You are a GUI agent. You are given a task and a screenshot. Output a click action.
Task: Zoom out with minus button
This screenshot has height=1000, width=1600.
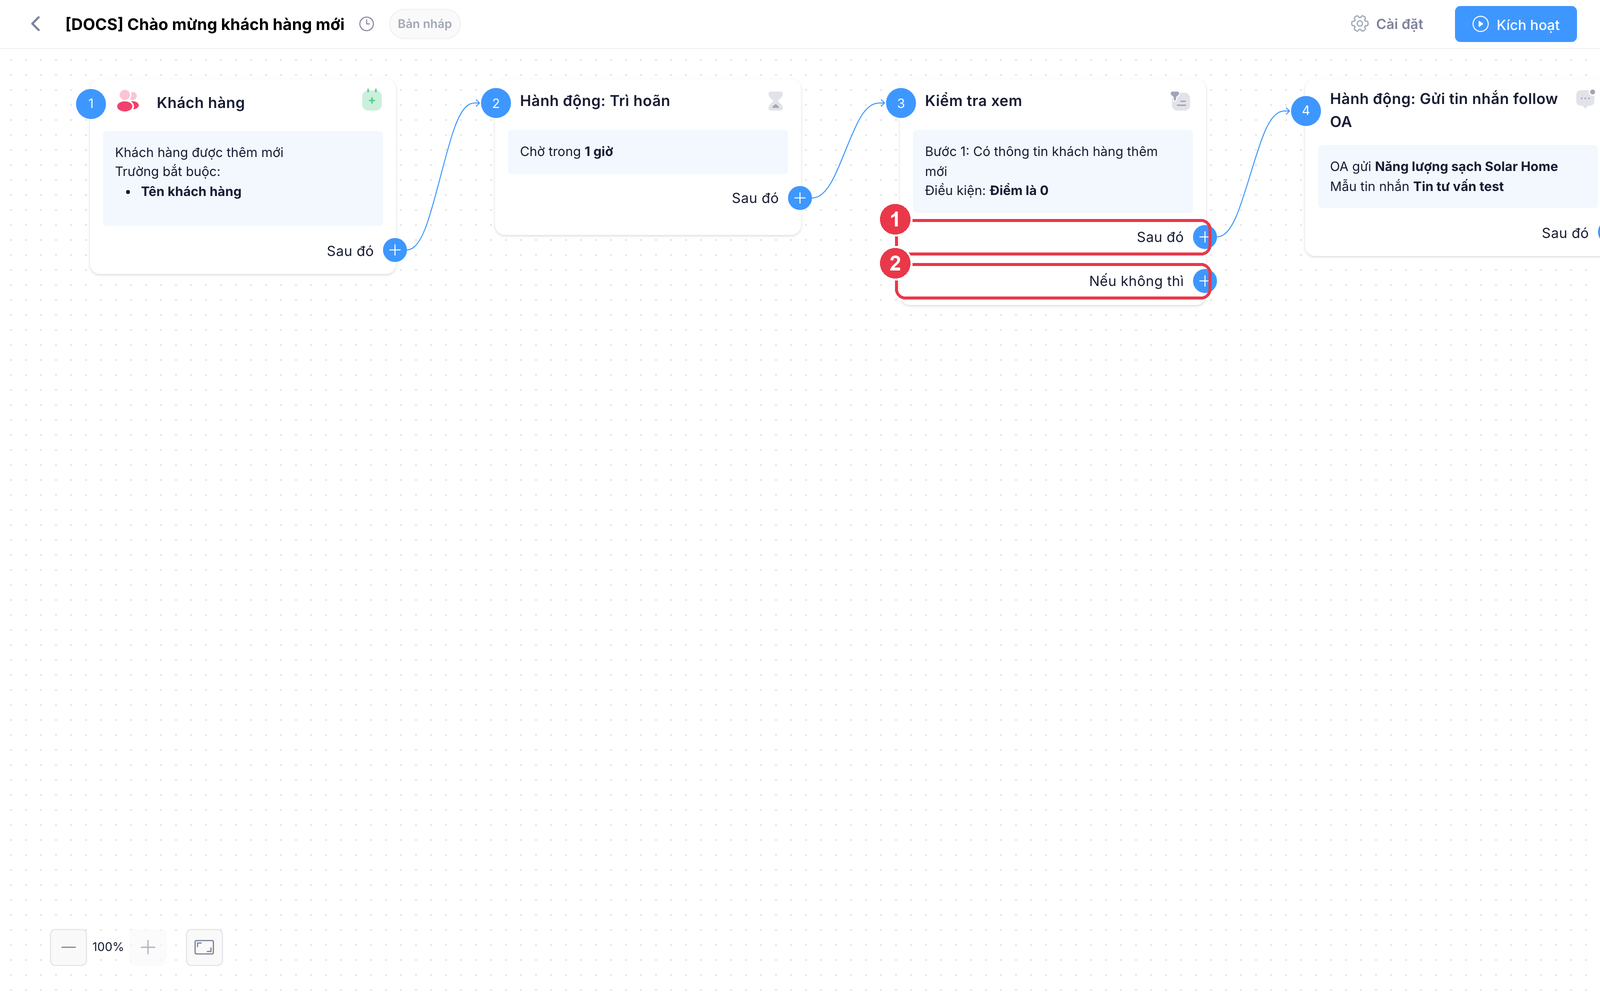tap(68, 947)
